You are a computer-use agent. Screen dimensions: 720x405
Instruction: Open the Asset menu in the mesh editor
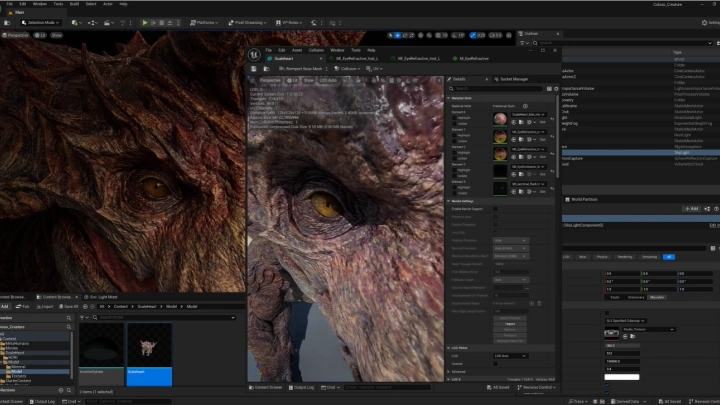297,50
